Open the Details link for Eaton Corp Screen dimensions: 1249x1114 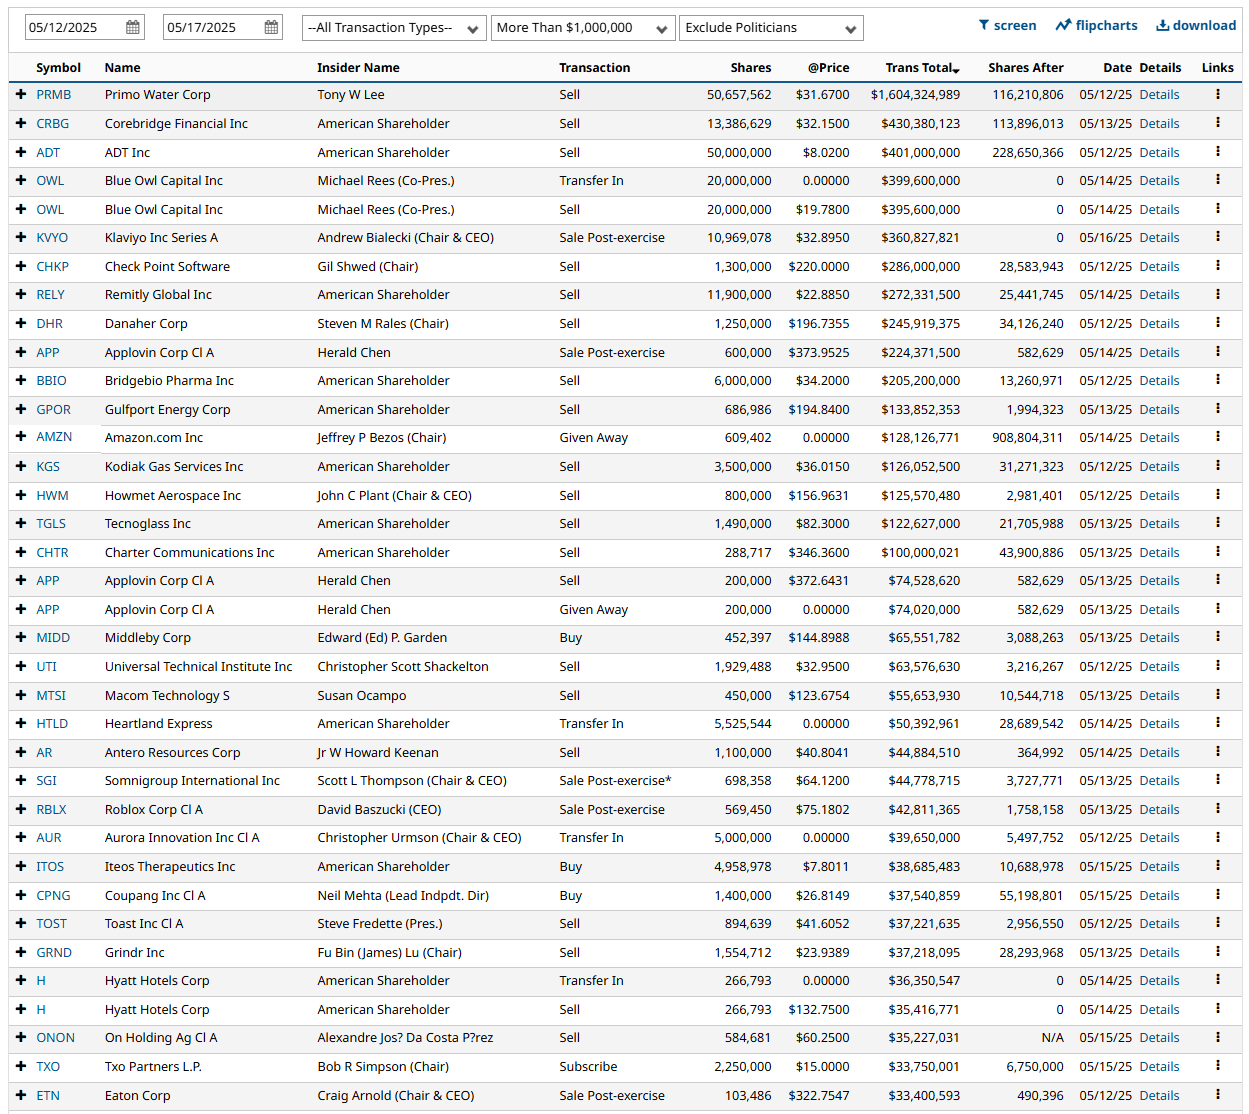[x=1159, y=1096]
